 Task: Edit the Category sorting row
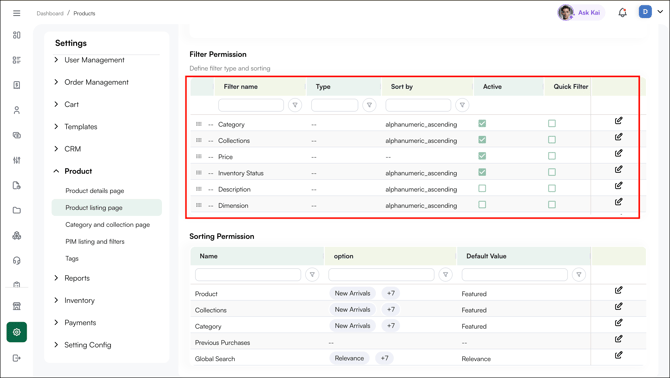(x=618, y=323)
